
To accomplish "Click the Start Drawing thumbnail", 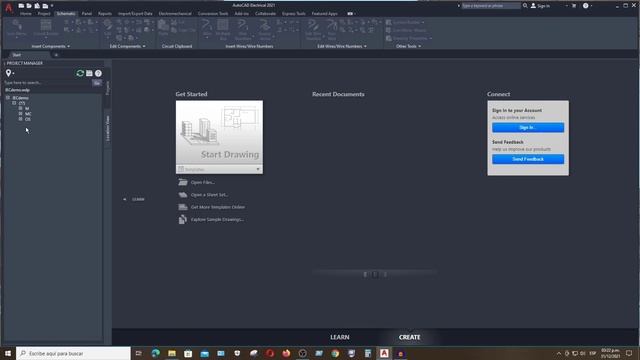I will pyautogui.click(x=219, y=133).
